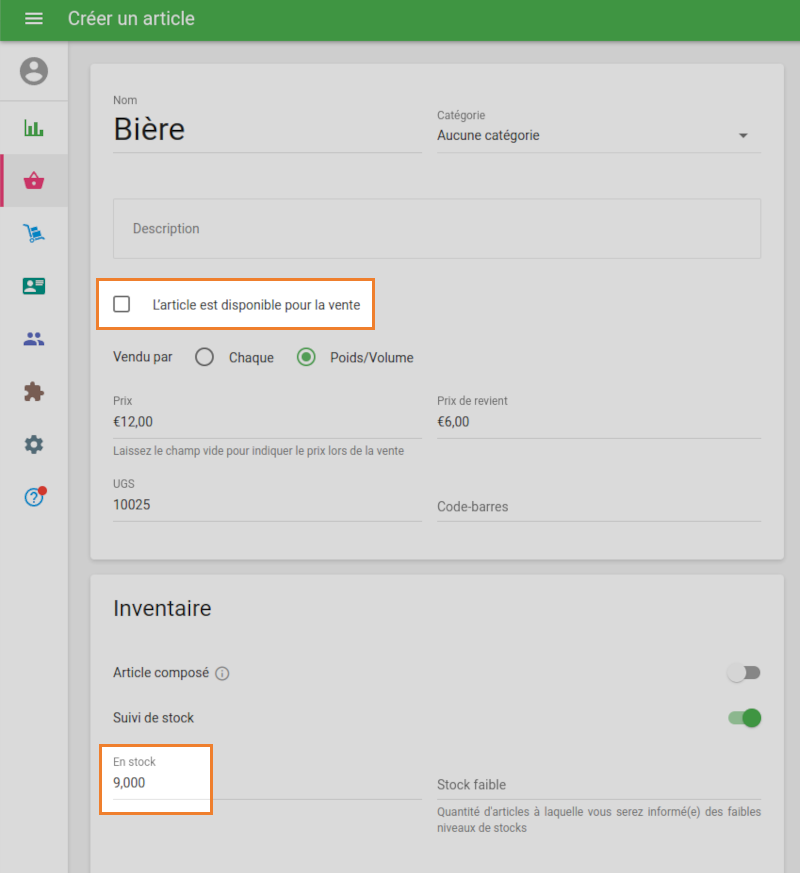Open the customers people icon
Screen dimensions: 800x873
click(x=34, y=339)
